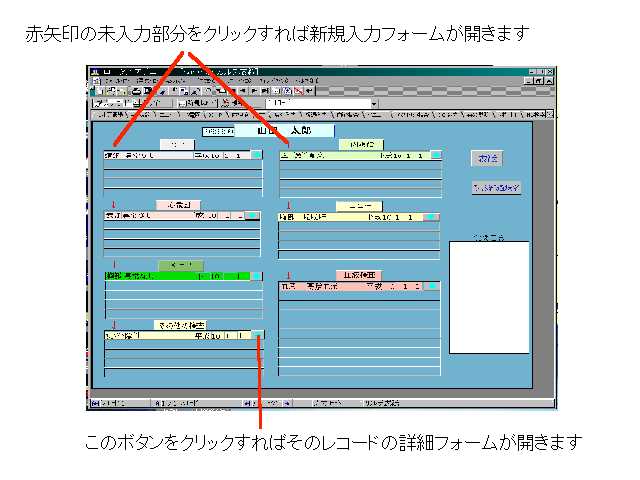640x480 pixels.
Task: Click first empty row under the 血液検査 record
Action: pos(359,296)
